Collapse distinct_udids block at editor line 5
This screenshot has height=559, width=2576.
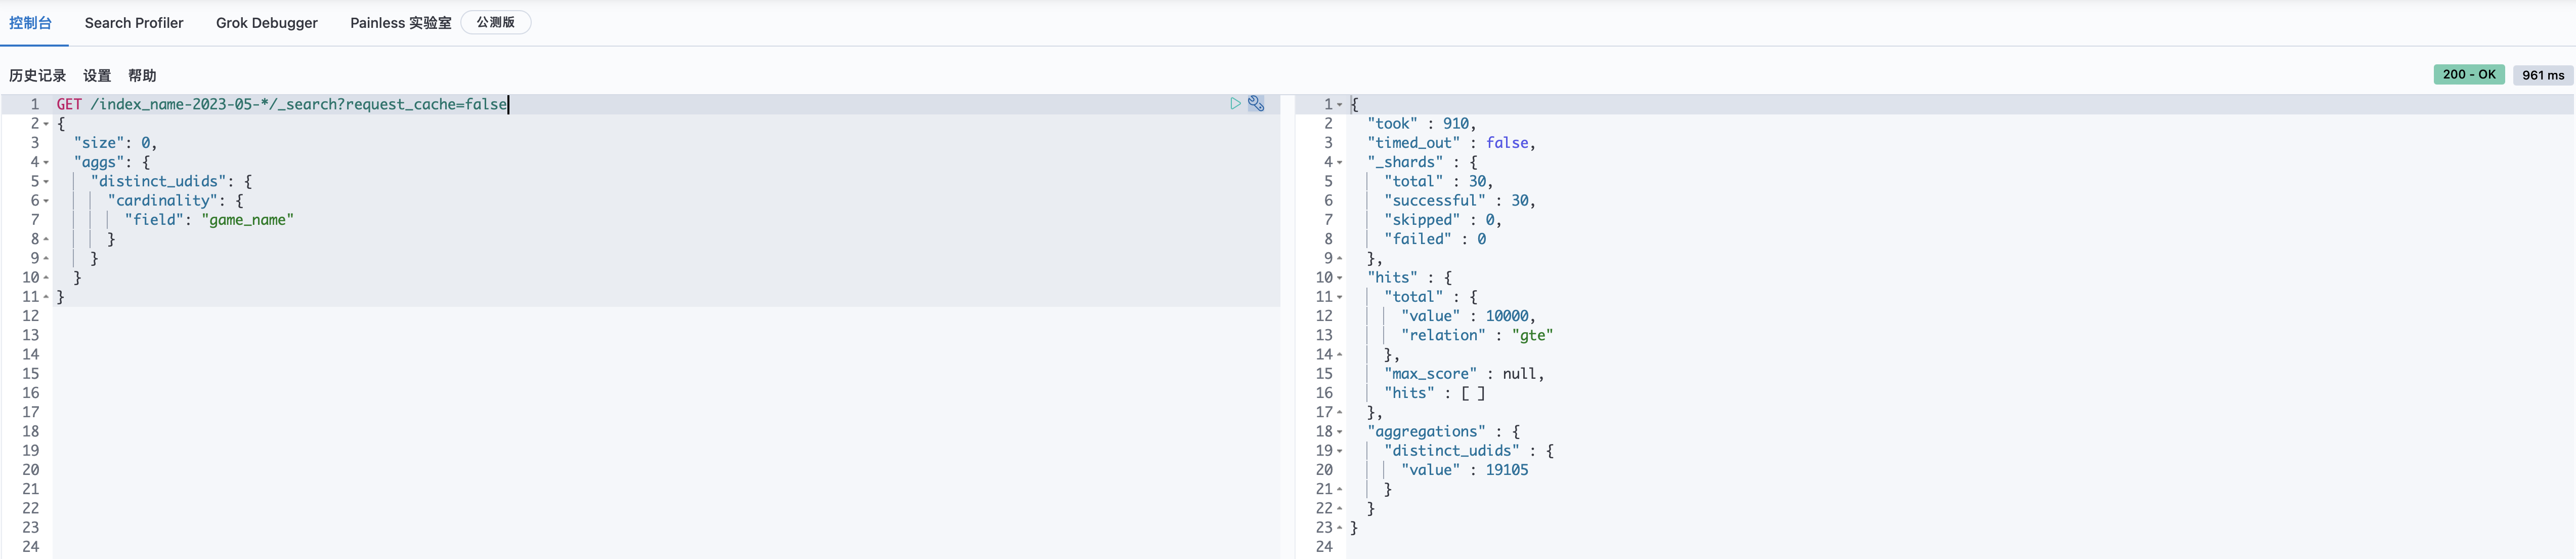tap(46, 182)
